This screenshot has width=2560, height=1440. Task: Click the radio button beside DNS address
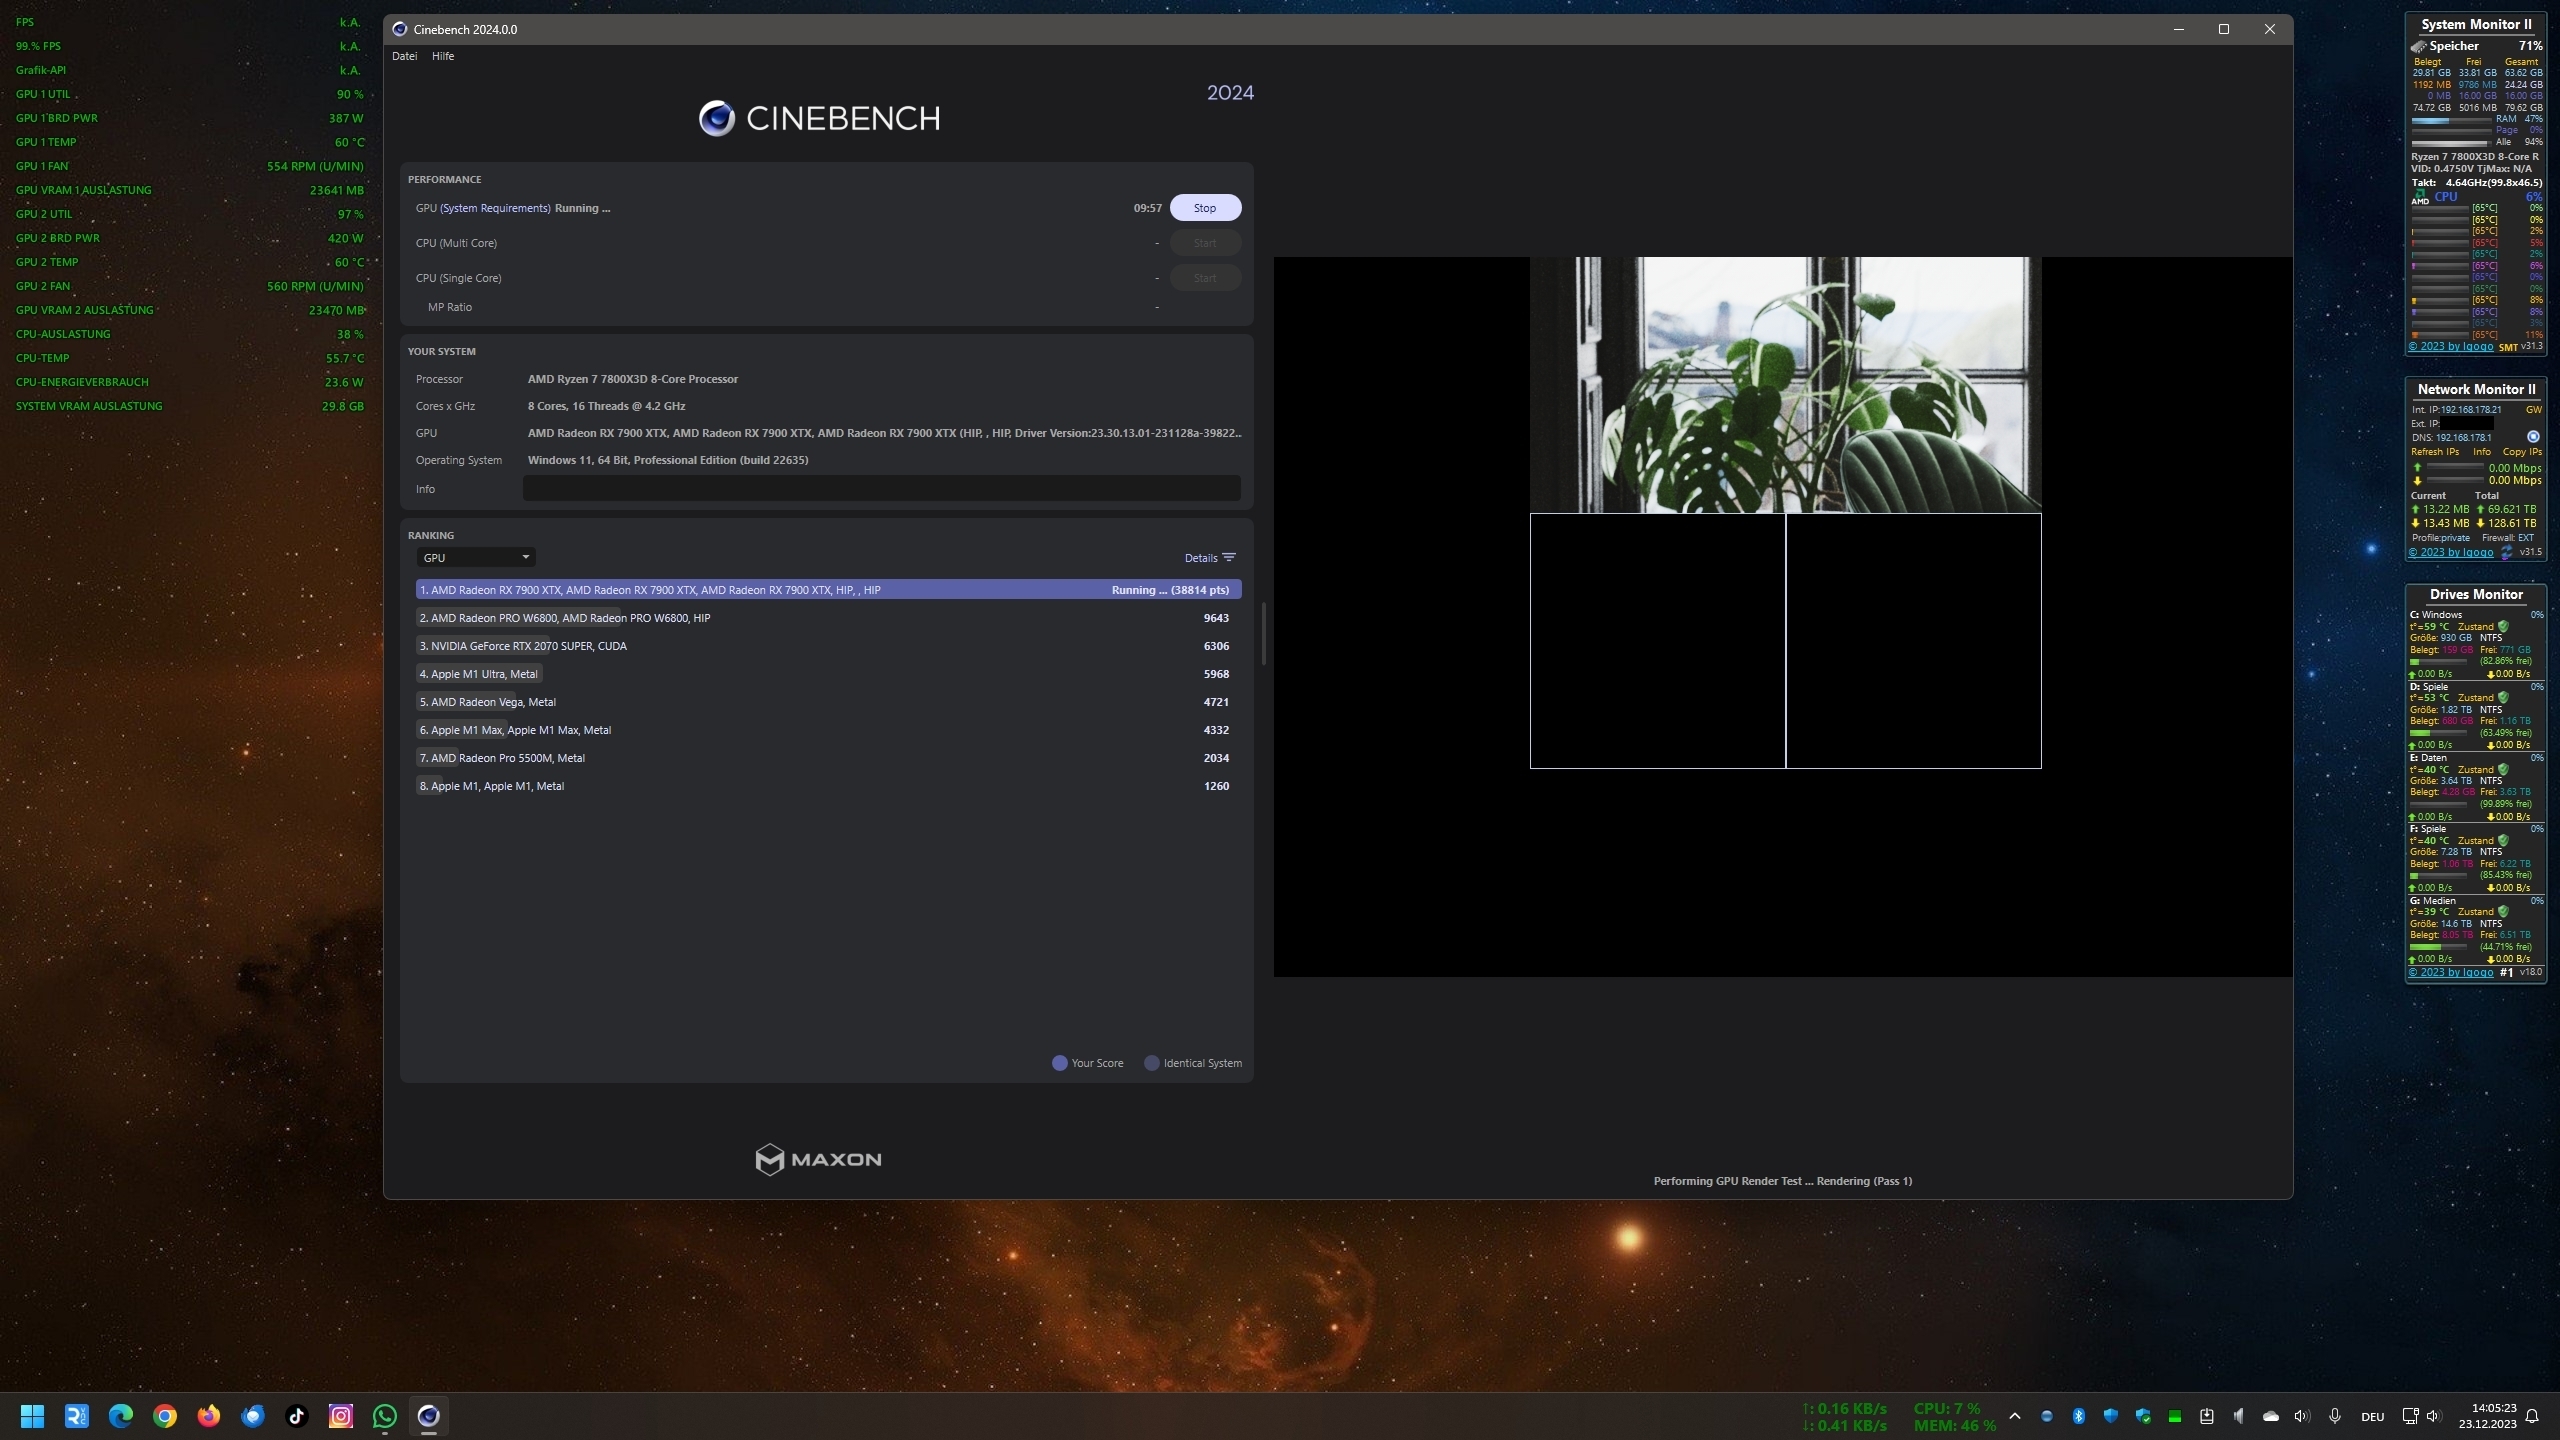click(2533, 437)
